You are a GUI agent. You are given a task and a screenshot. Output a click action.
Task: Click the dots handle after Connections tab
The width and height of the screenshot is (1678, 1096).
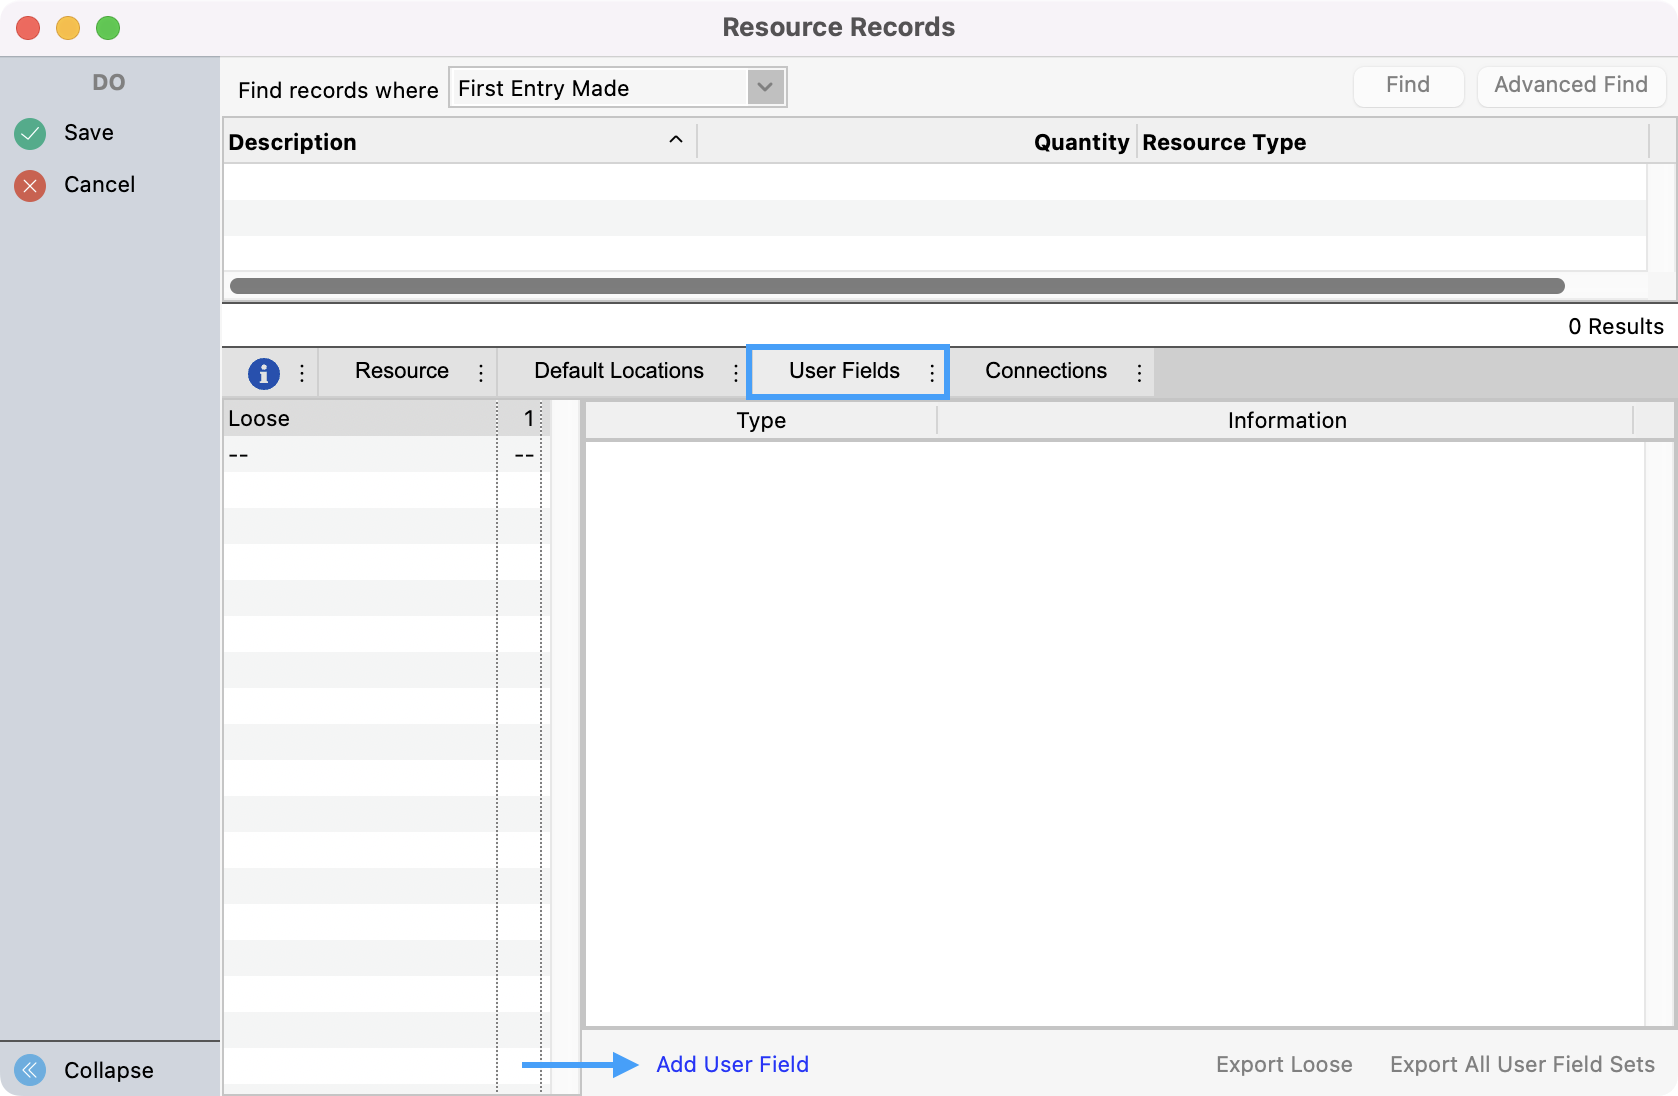(x=1139, y=373)
